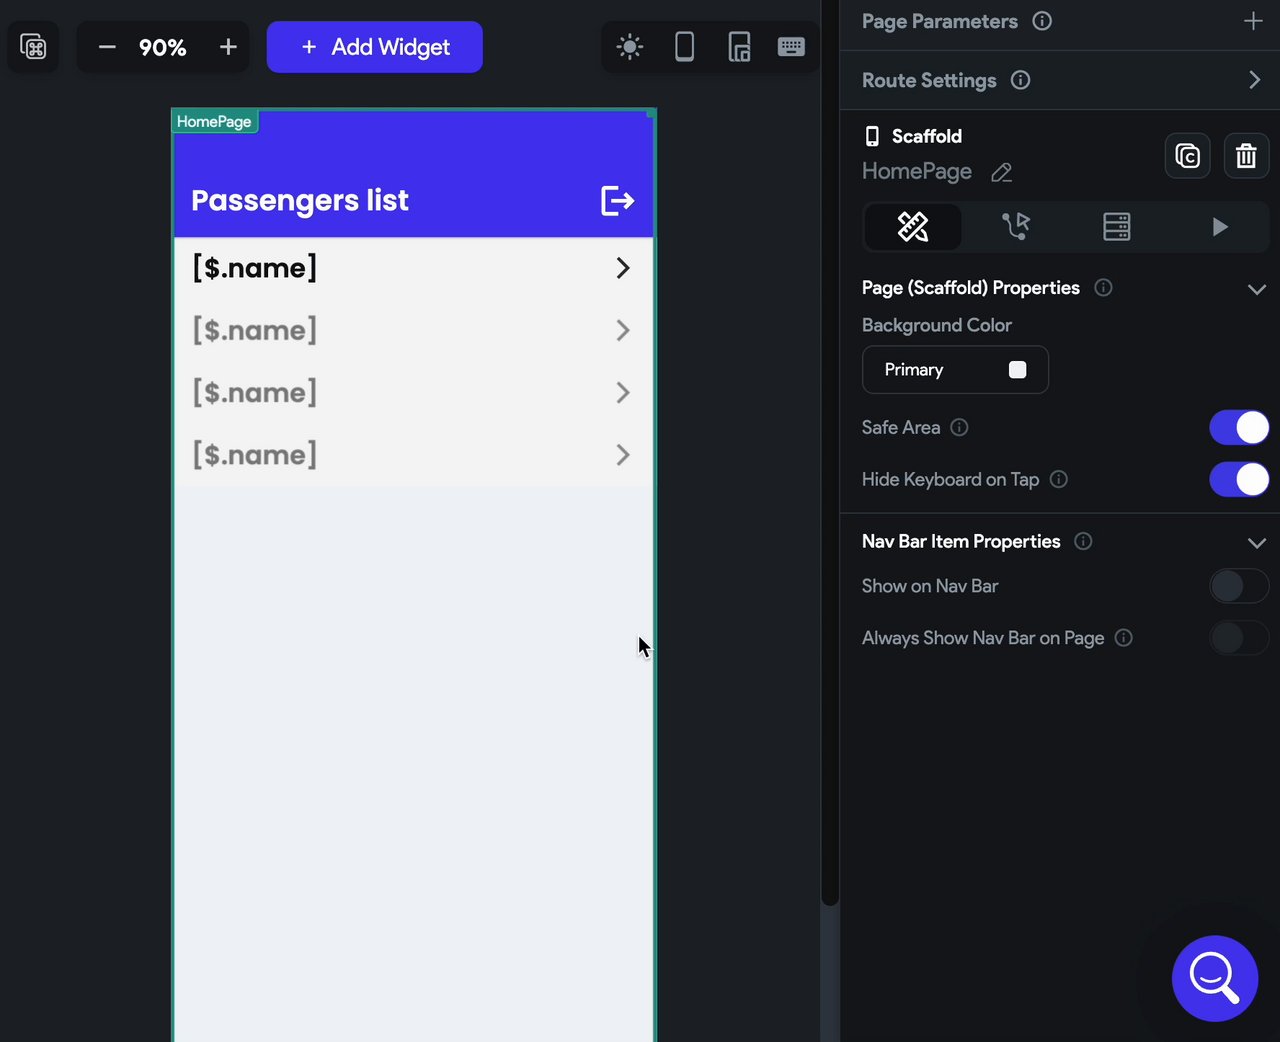1280x1042 pixels.
Task: Expand Route Settings
Action: pos(1254,80)
